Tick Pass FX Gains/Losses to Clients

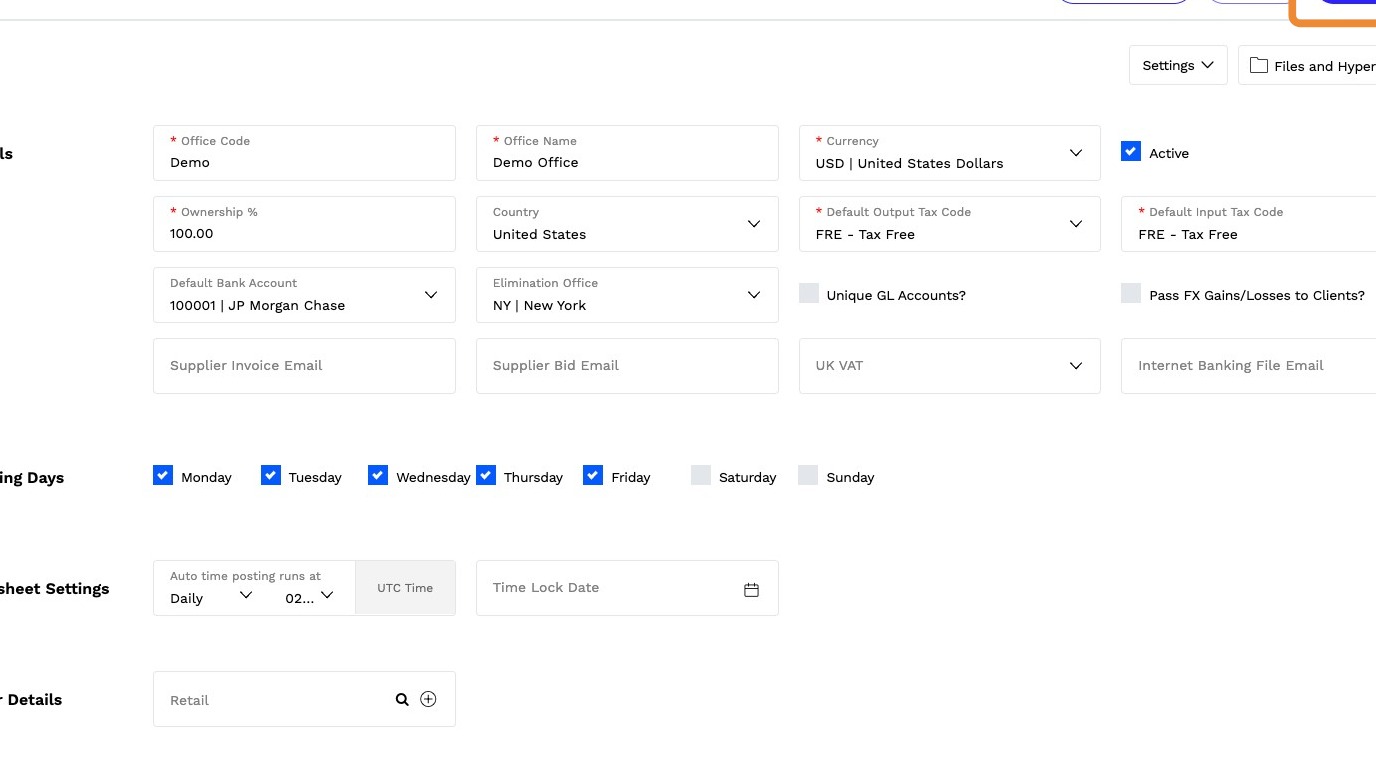coord(1131,294)
